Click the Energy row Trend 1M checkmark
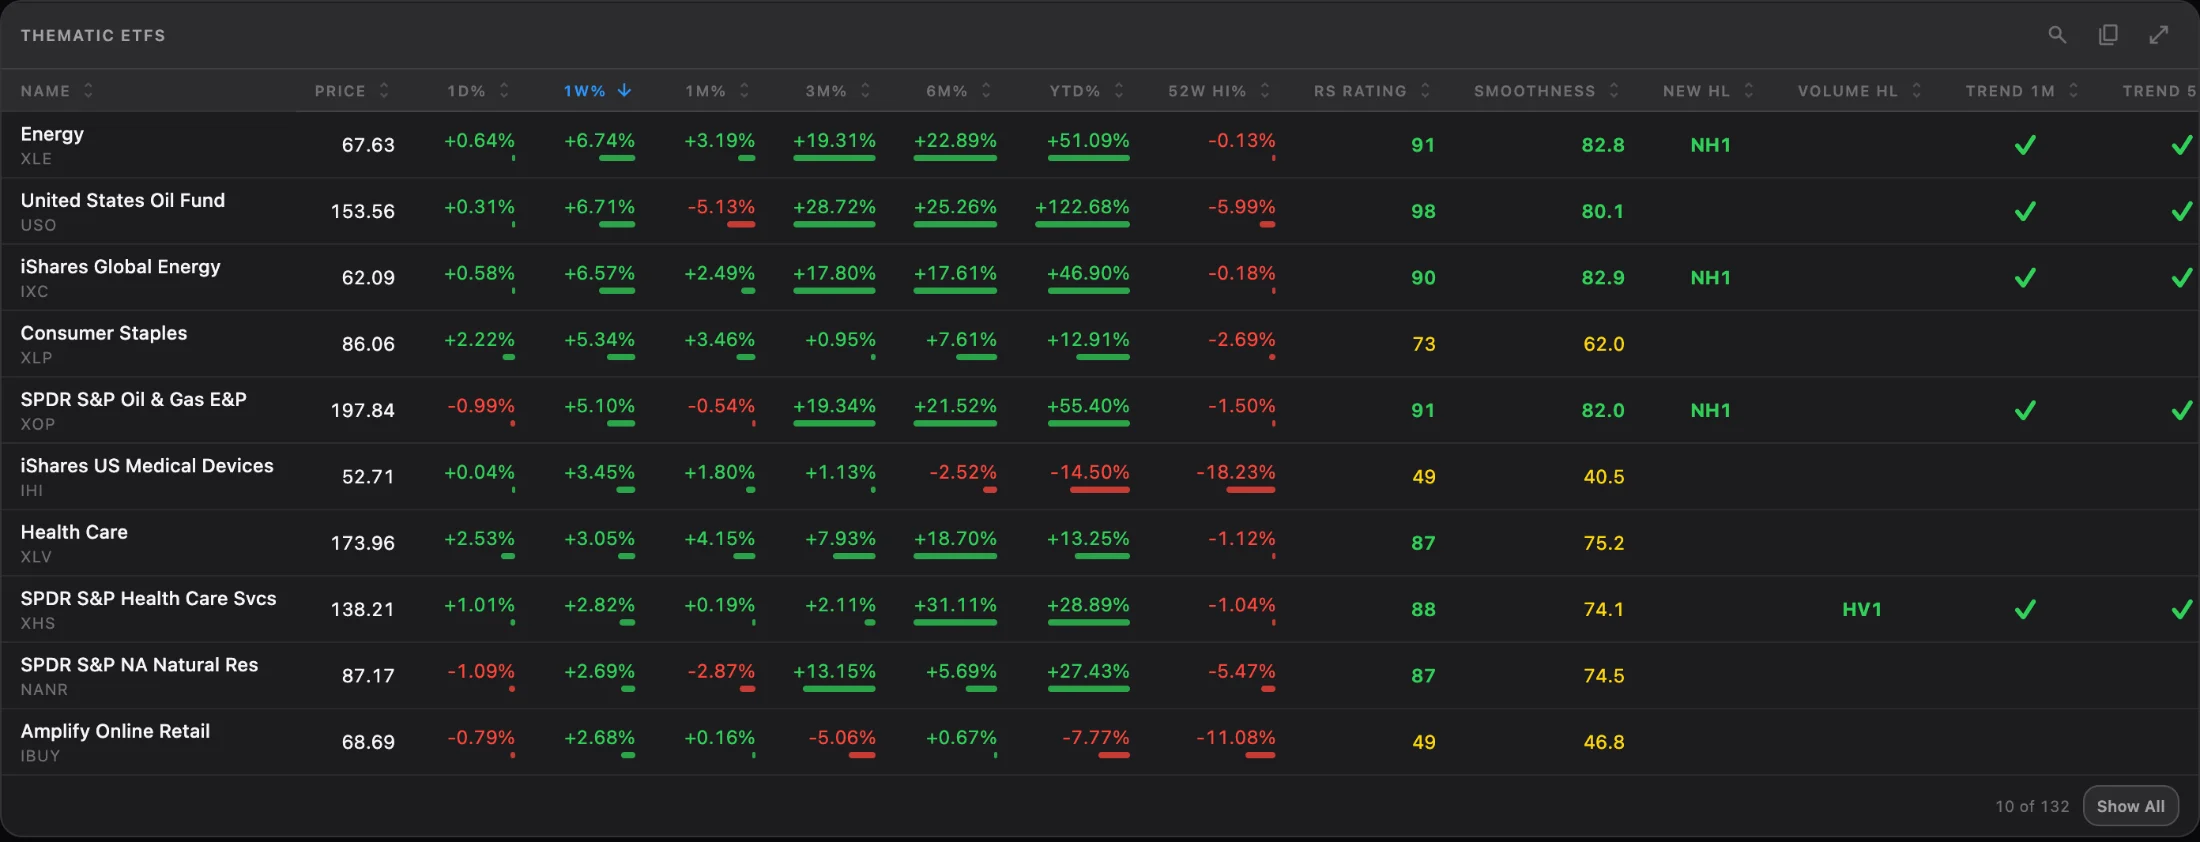 (x=2025, y=145)
